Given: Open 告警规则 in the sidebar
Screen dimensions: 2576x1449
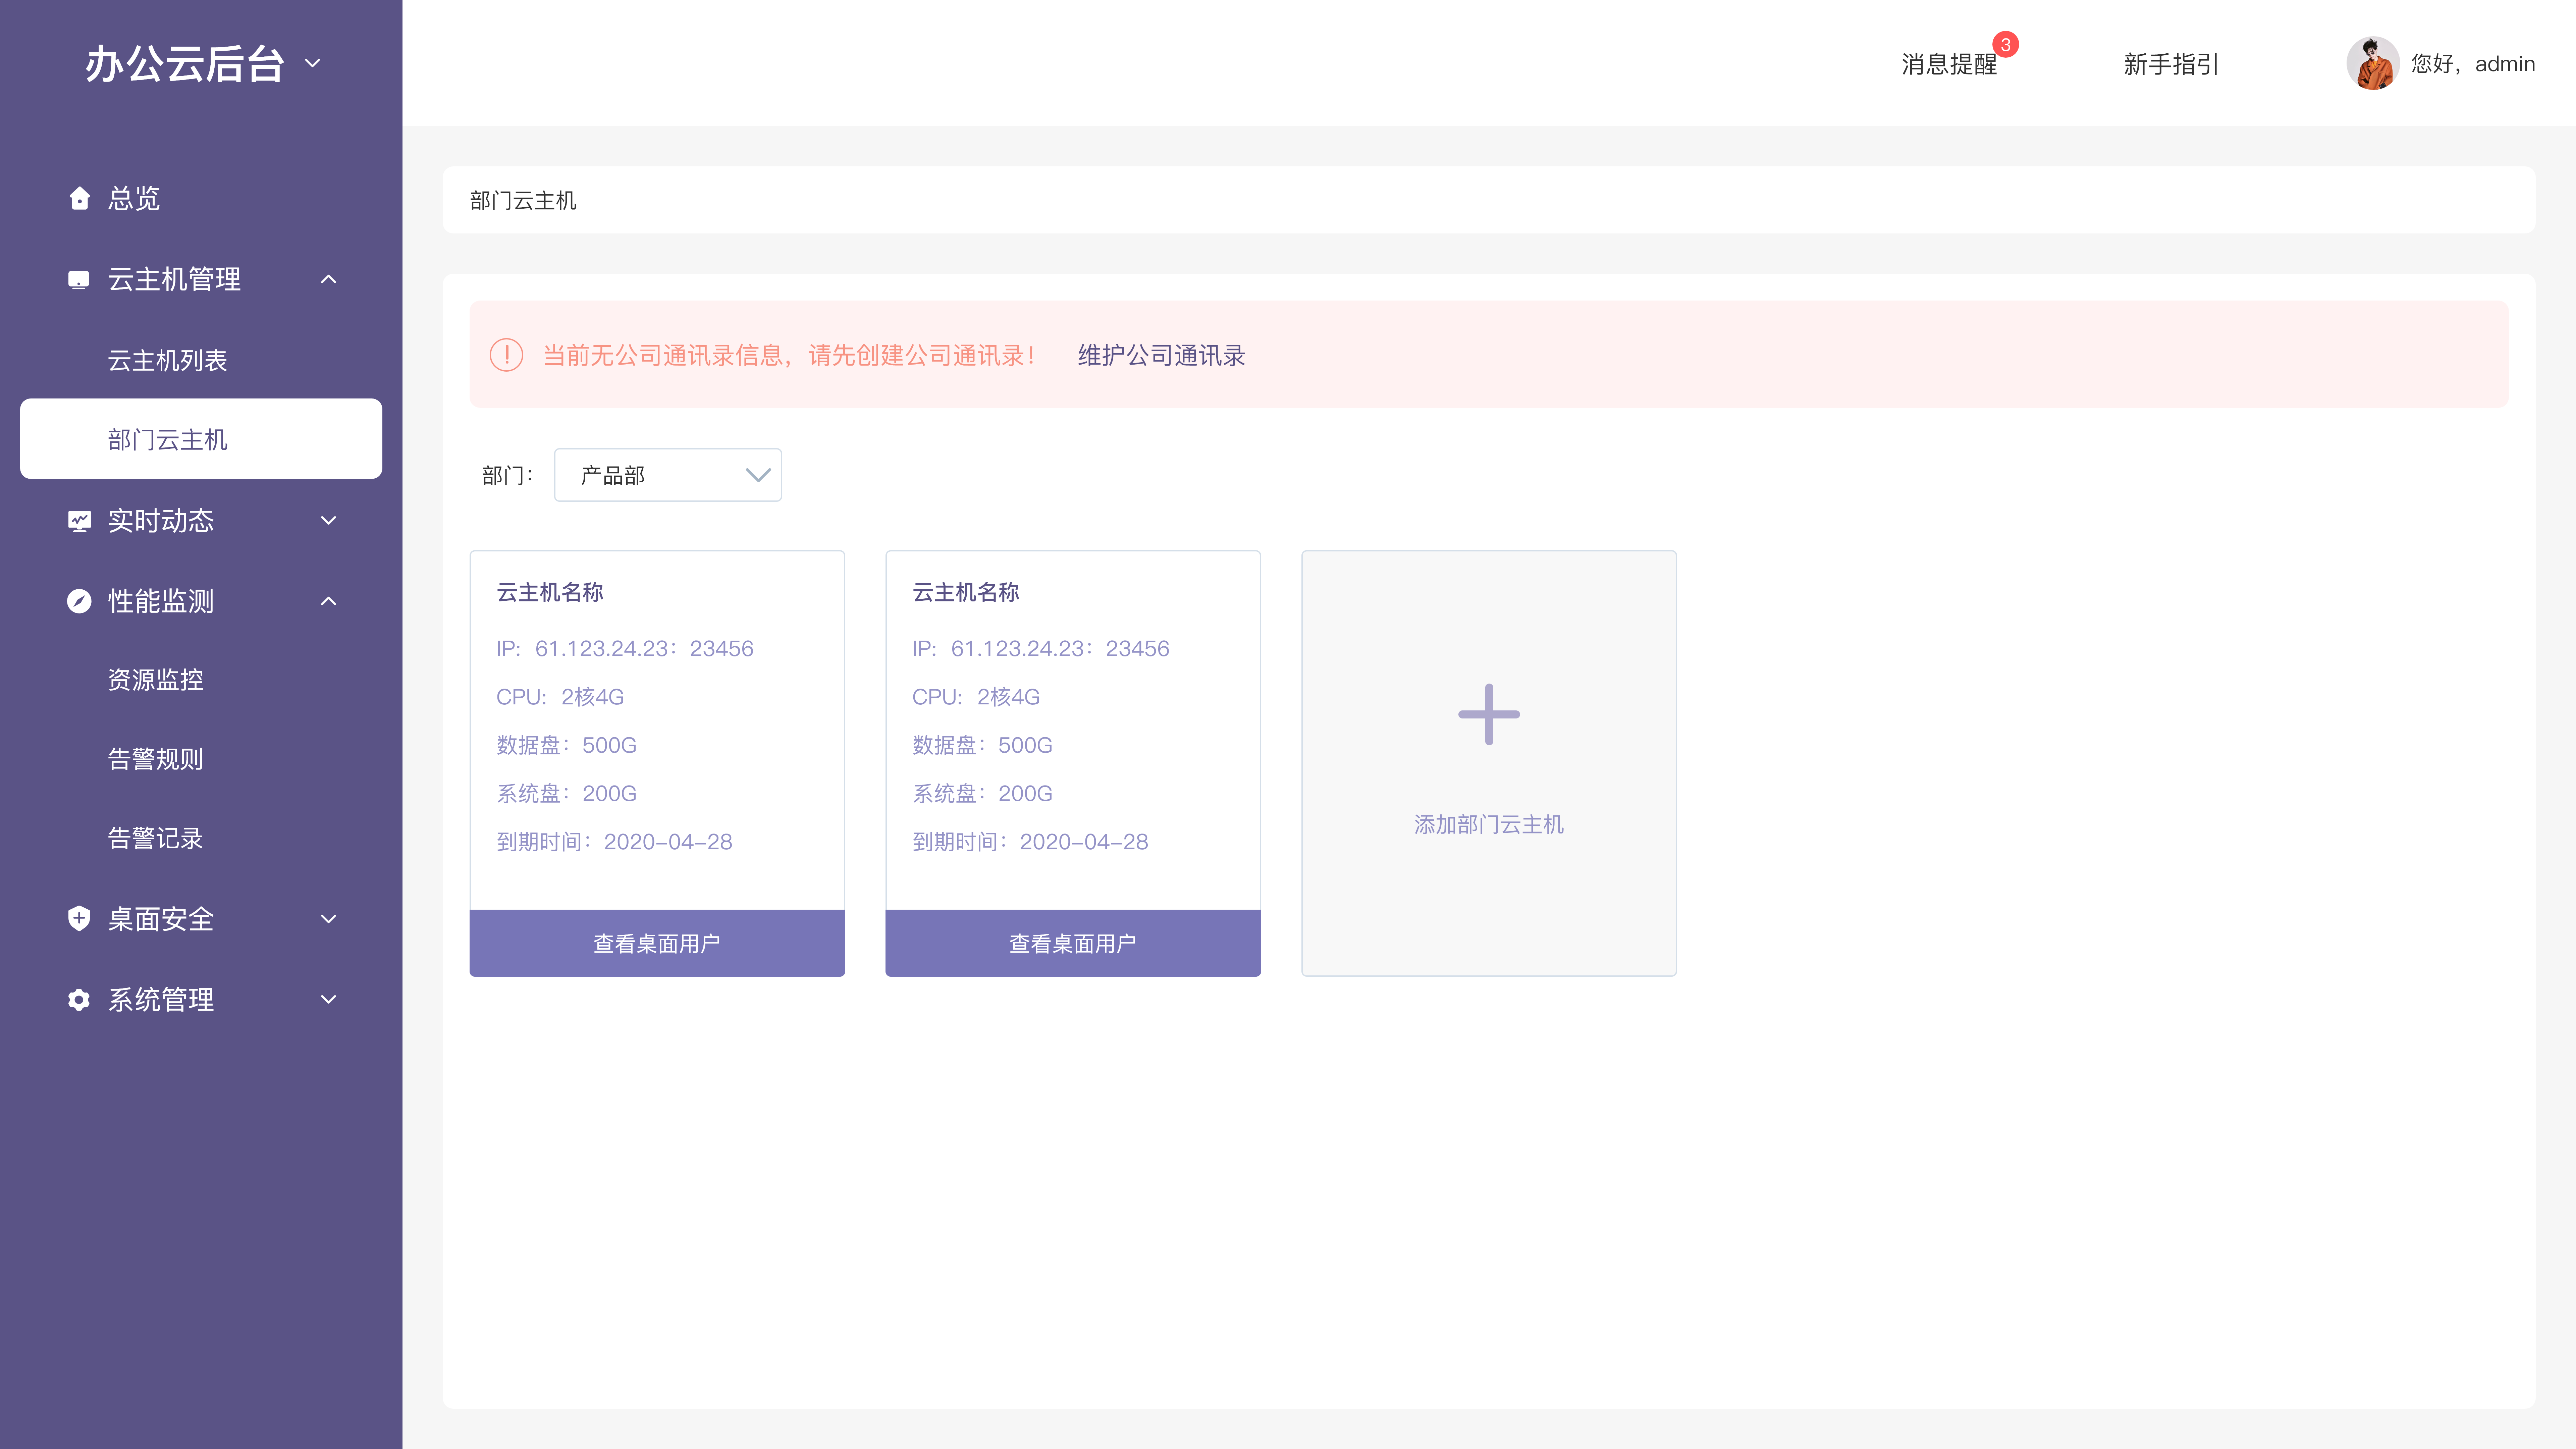Looking at the screenshot, I should (x=156, y=759).
